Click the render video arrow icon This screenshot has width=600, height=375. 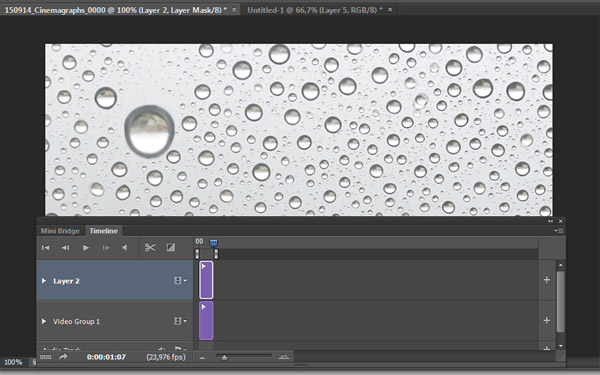click(x=63, y=357)
